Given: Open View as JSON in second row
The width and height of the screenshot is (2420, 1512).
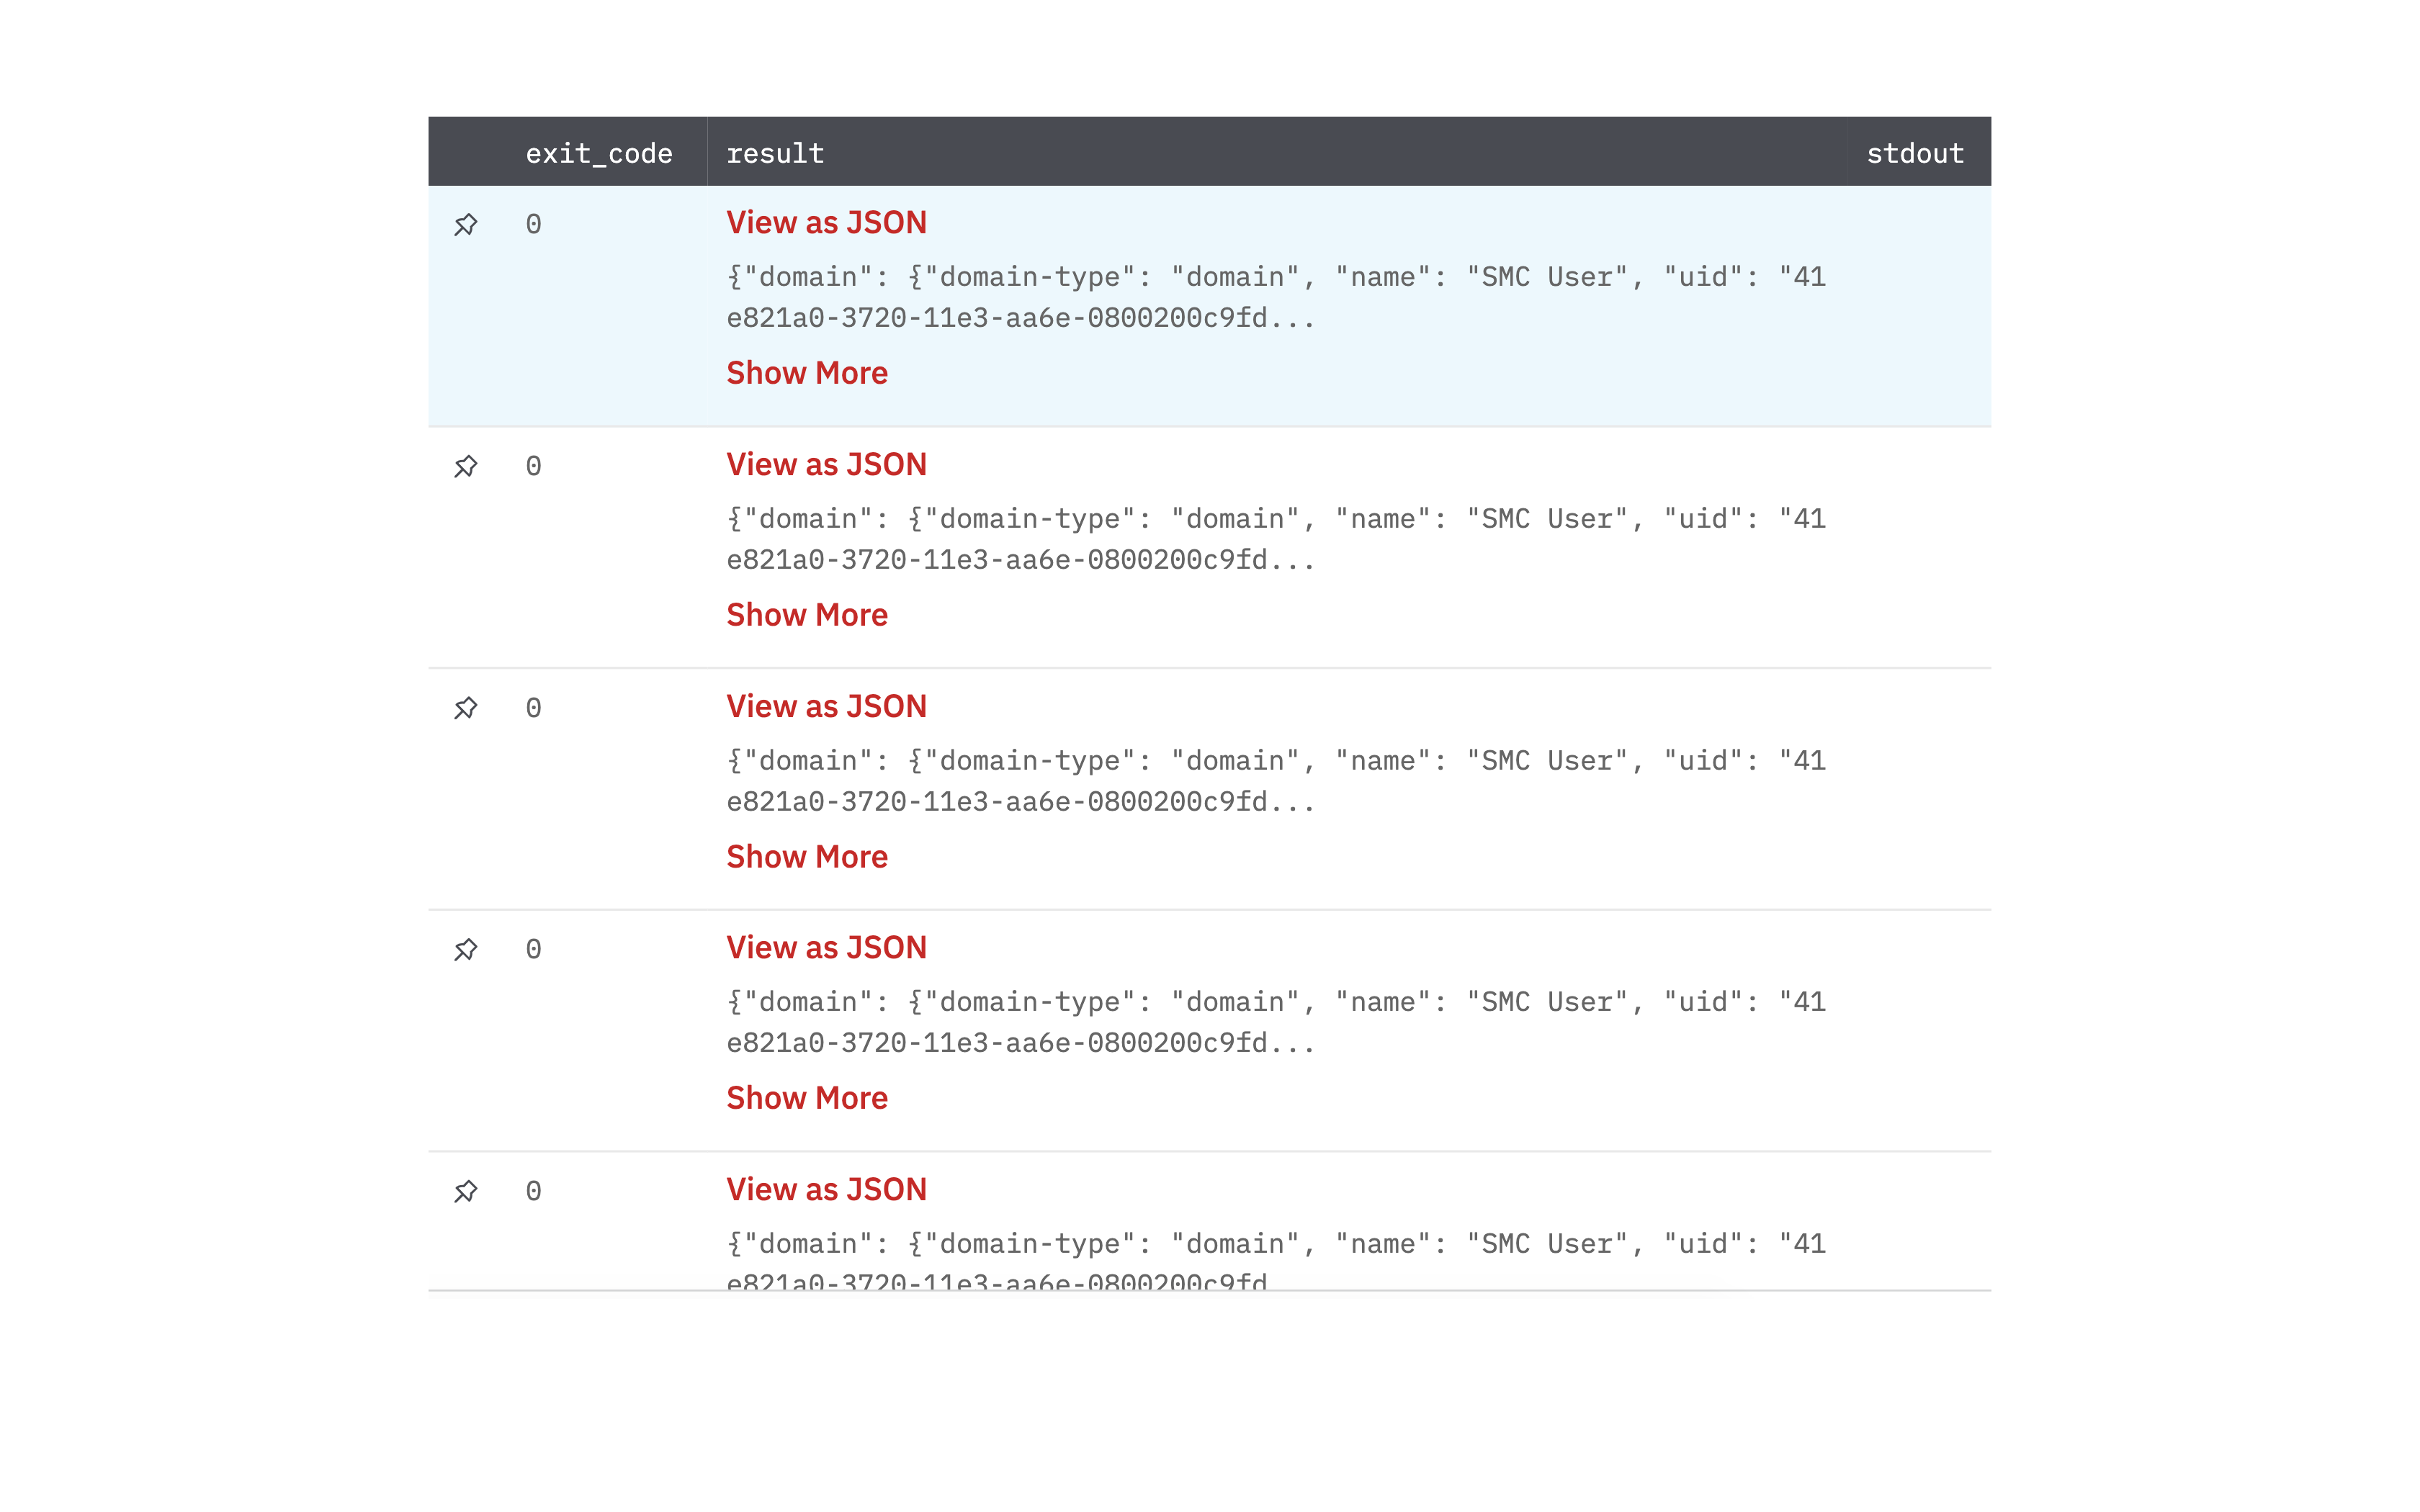Looking at the screenshot, I should pyautogui.click(x=826, y=464).
